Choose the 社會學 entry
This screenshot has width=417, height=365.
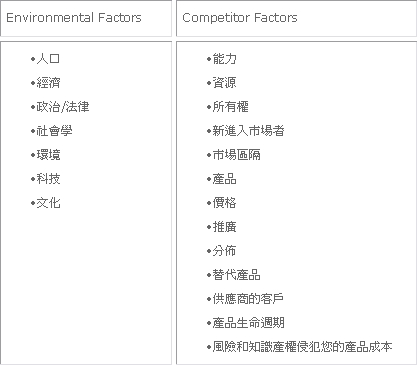(54, 131)
